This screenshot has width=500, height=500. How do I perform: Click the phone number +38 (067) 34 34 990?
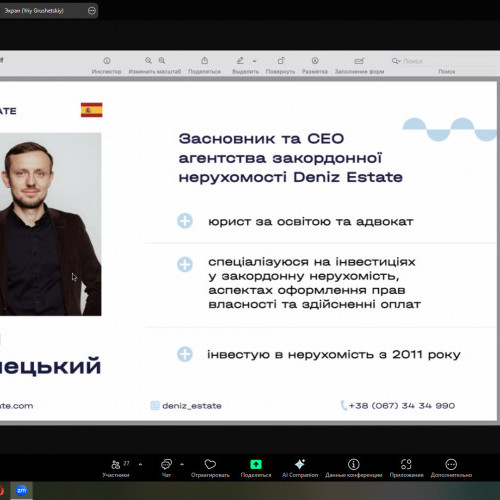(402, 406)
